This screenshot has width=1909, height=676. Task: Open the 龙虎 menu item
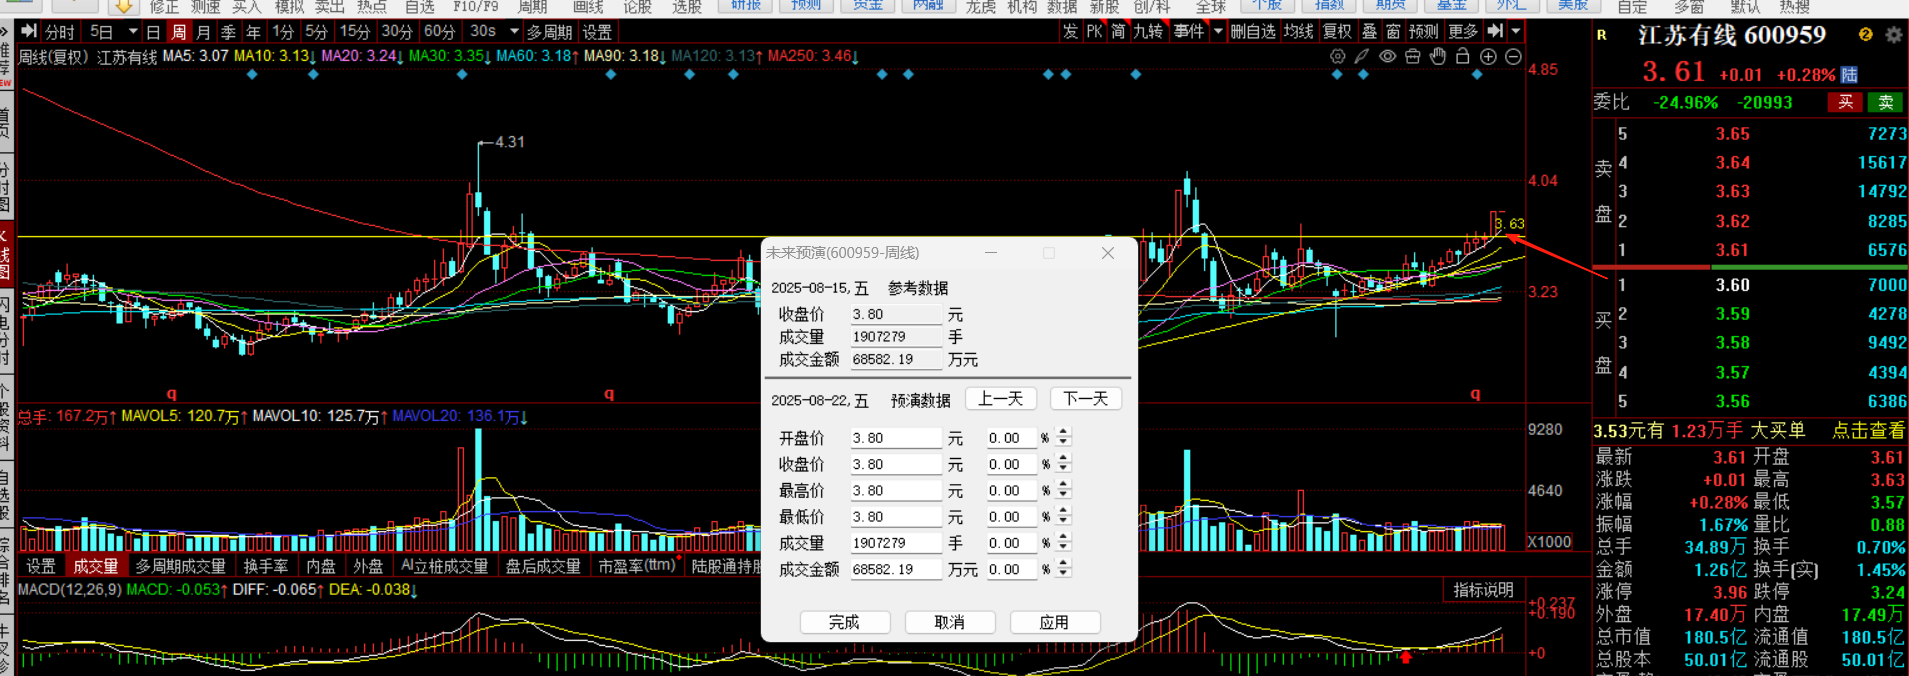click(980, 6)
